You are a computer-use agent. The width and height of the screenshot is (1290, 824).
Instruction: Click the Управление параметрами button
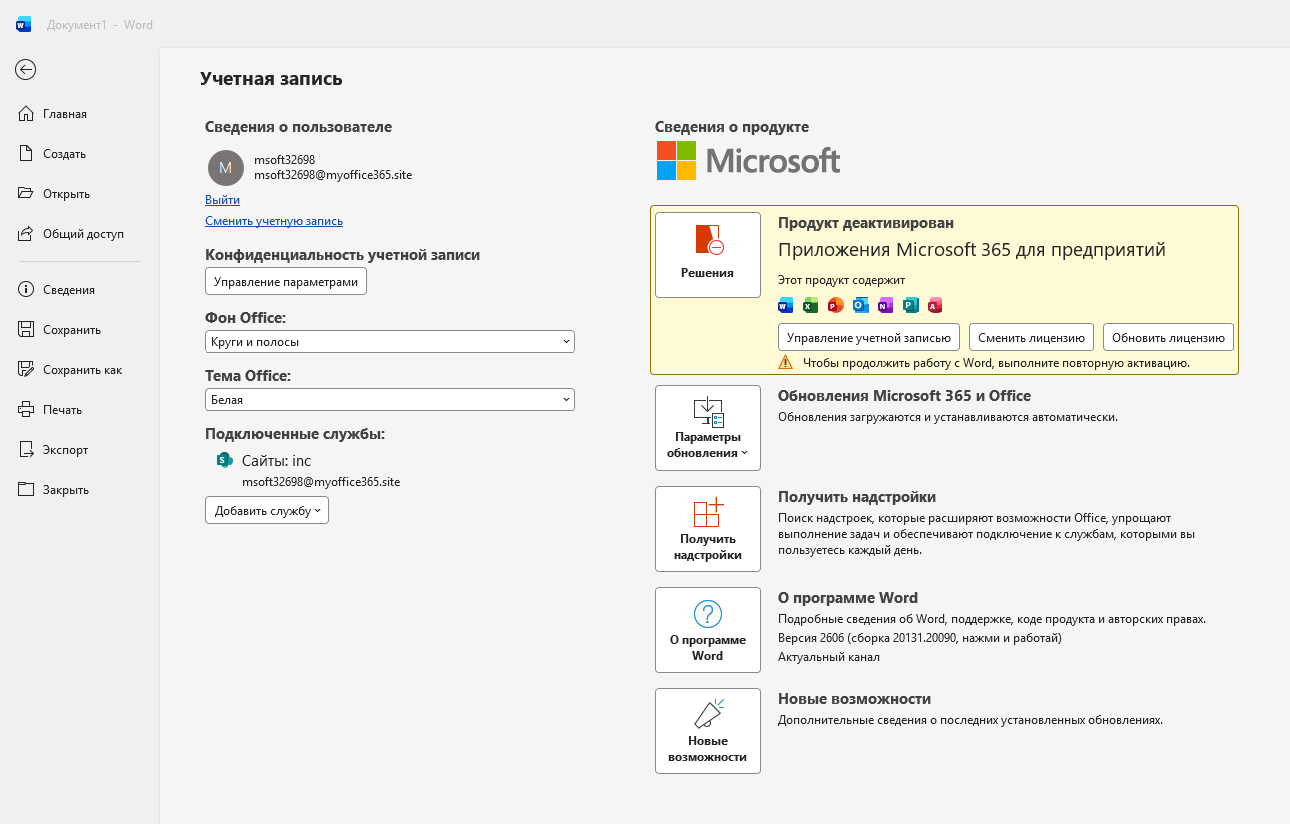[286, 282]
